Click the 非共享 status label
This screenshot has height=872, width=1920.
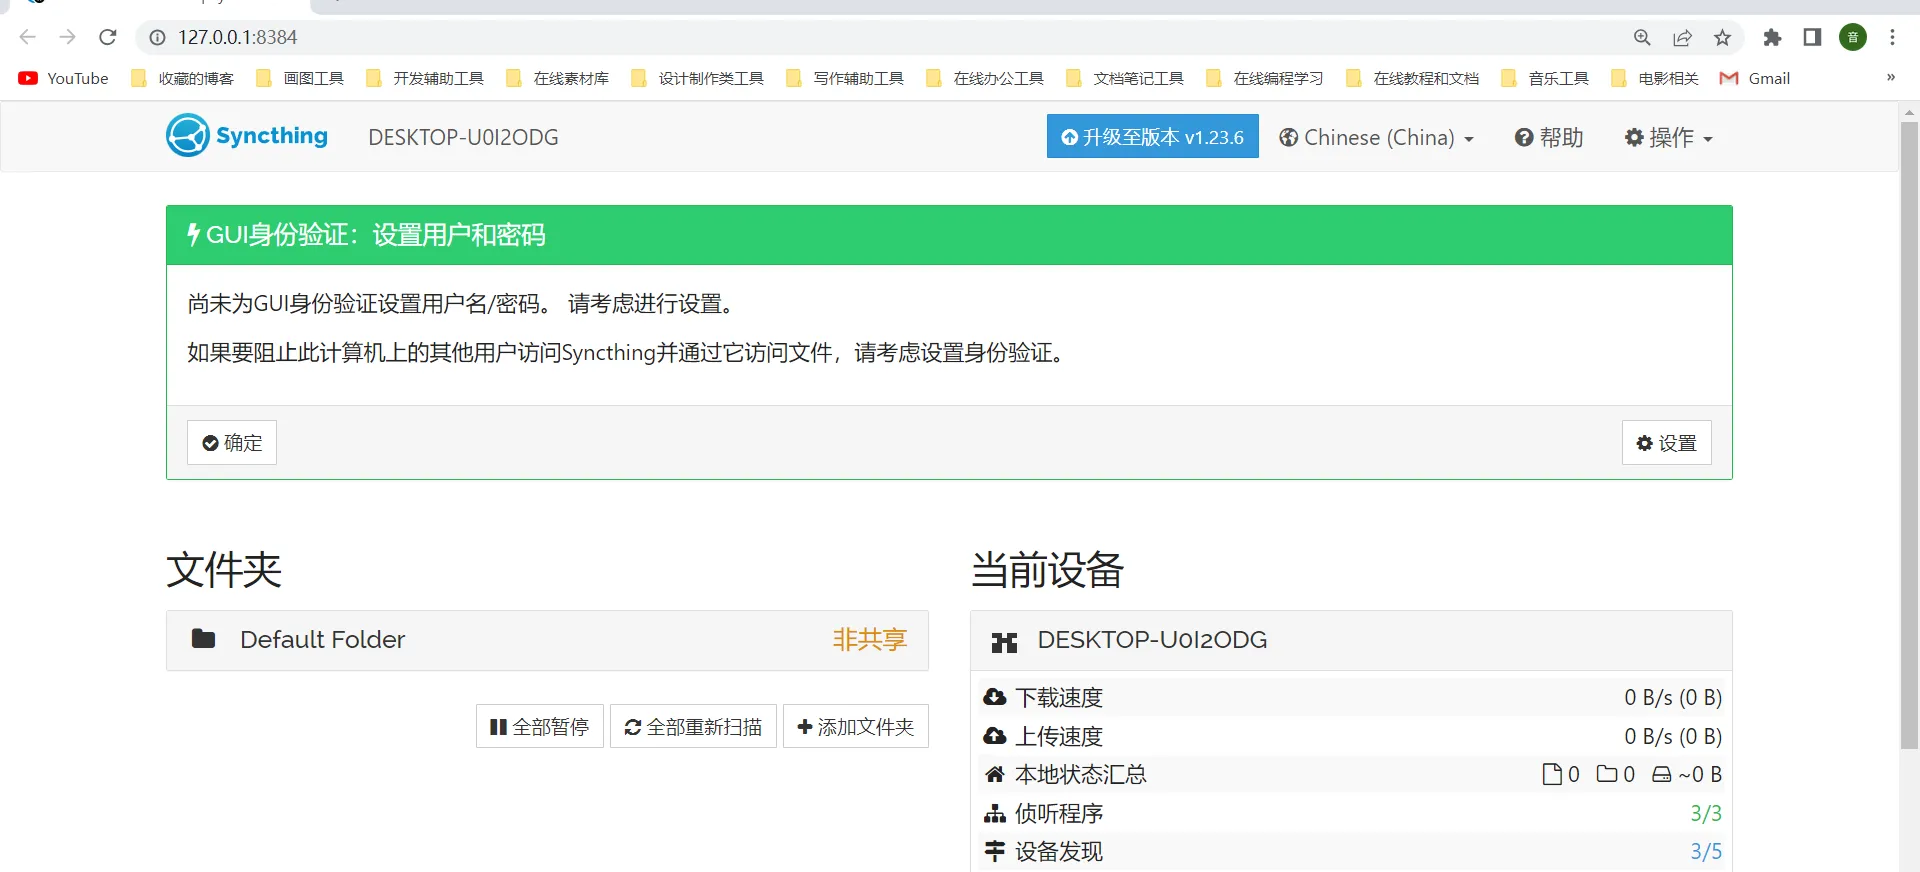pos(869,639)
